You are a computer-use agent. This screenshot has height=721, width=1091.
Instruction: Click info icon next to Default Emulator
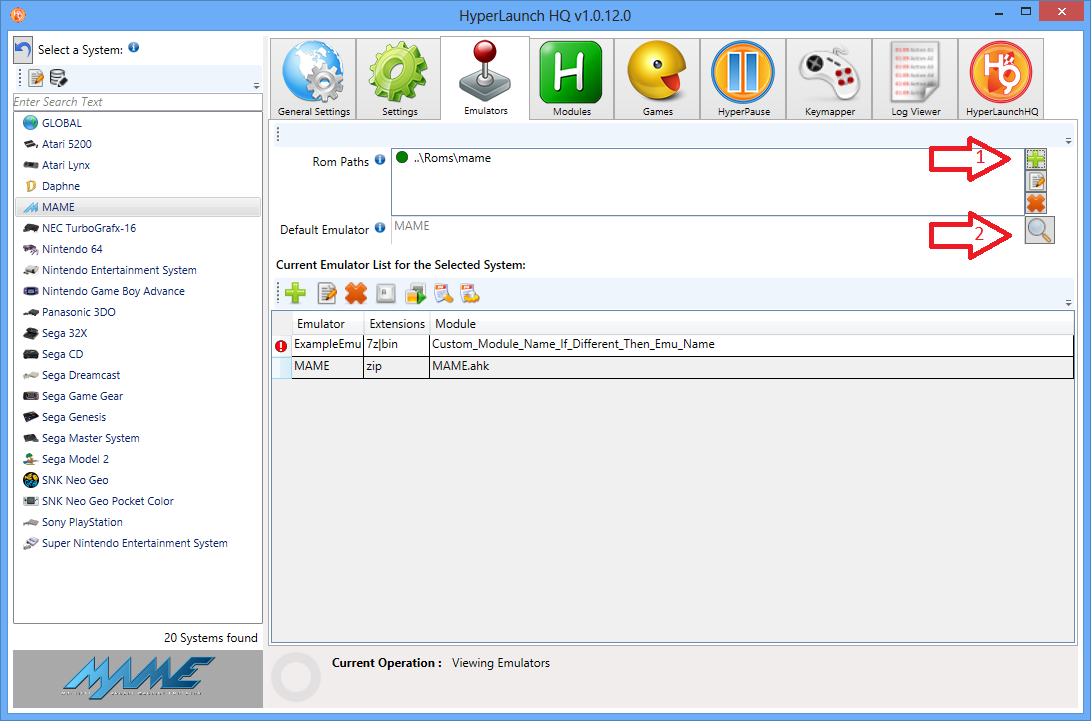(380, 227)
